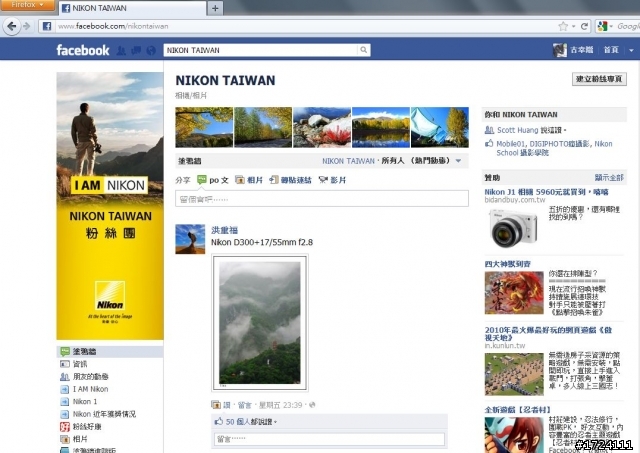
Task: Click 顯示全部 show all sponsored link
Action: pos(609,178)
